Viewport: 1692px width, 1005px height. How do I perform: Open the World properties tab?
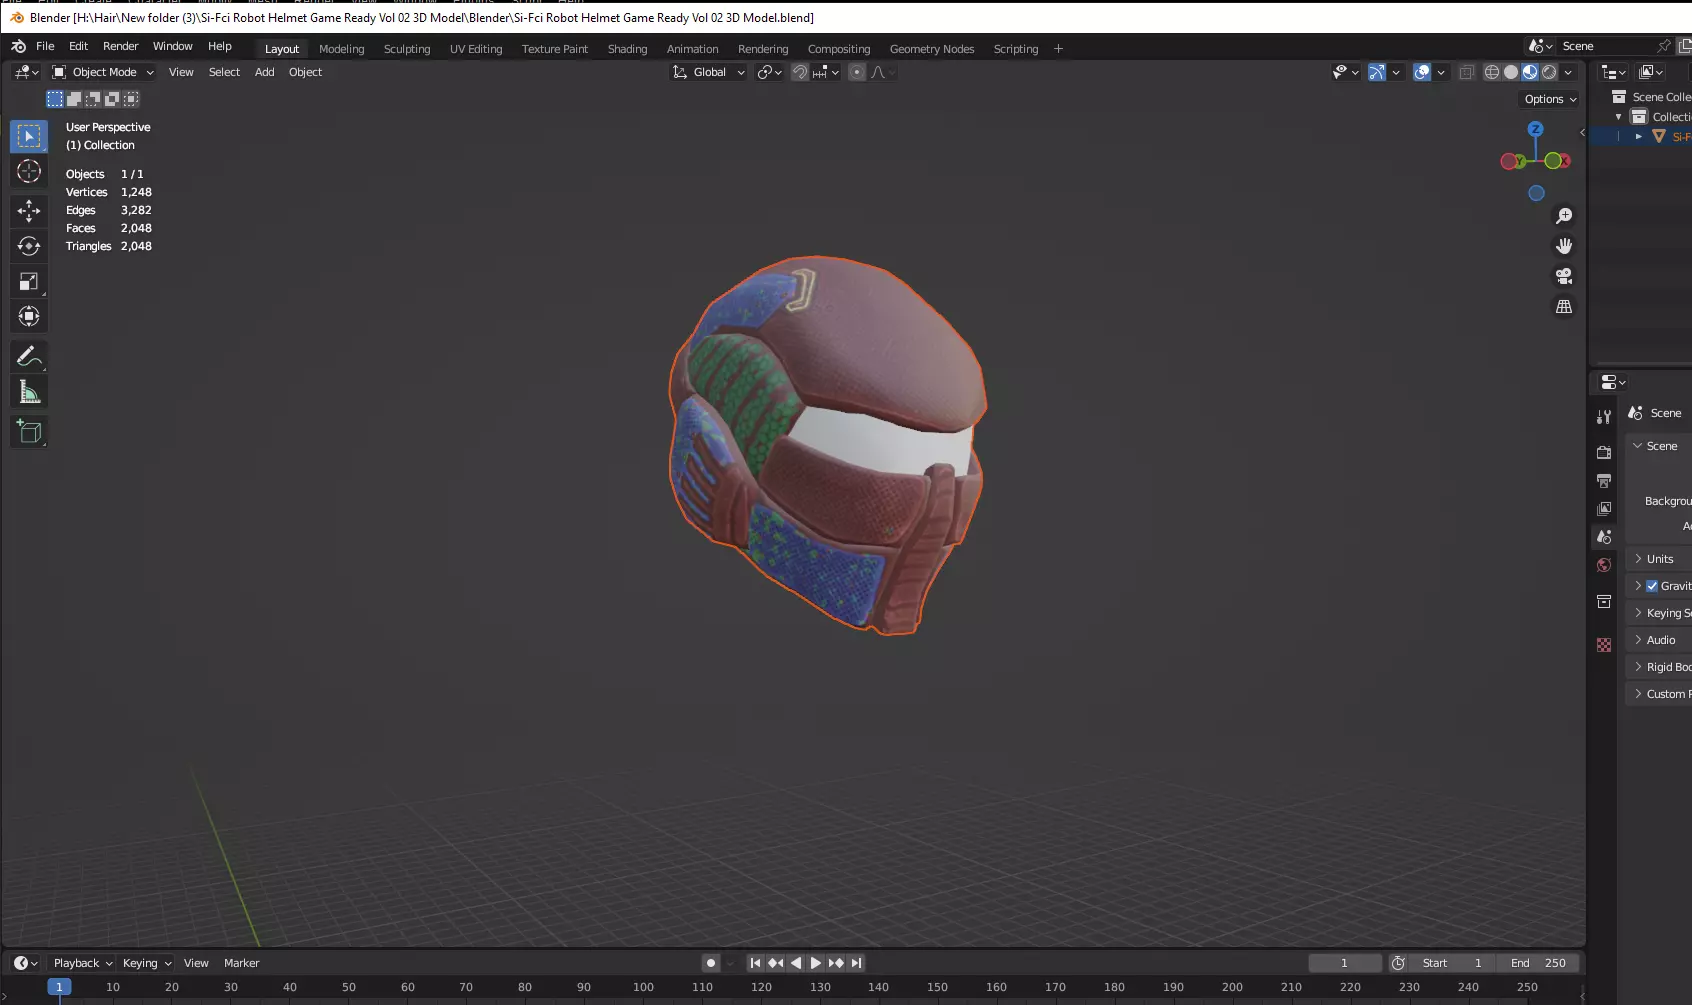coord(1604,565)
